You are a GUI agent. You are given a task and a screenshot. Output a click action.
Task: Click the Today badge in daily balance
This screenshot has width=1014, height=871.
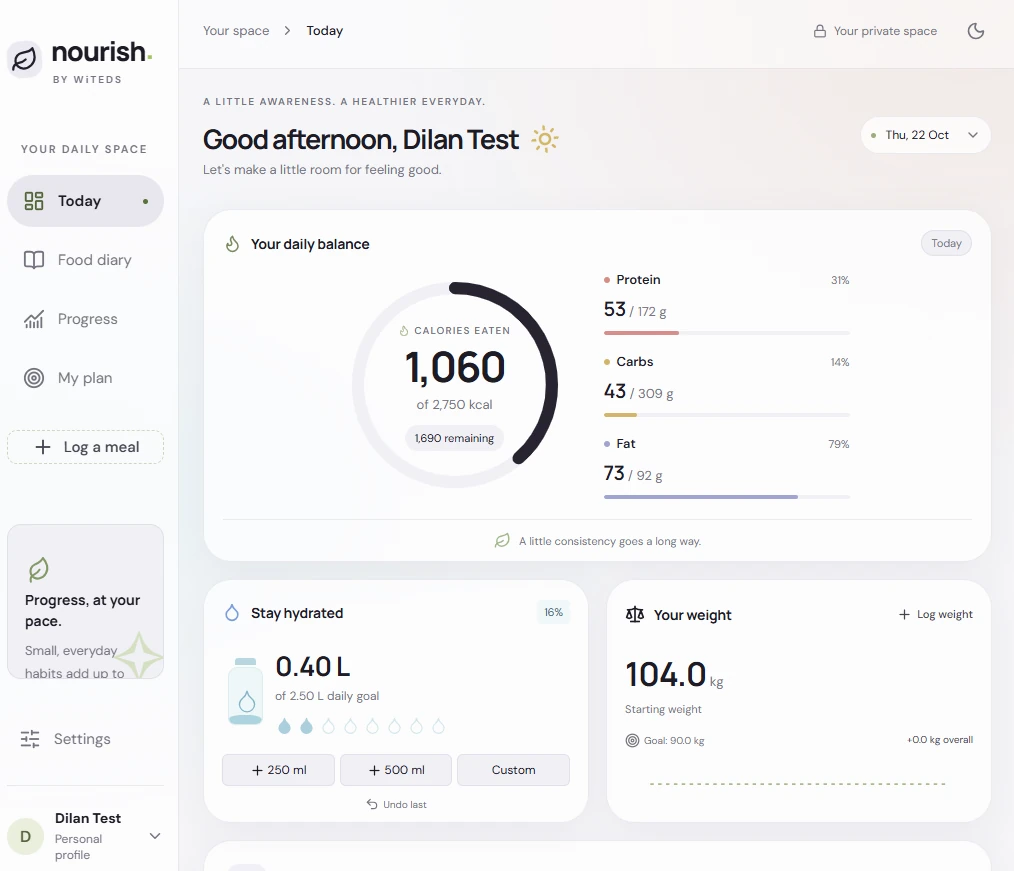pyautogui.click(x=946, y=243)
